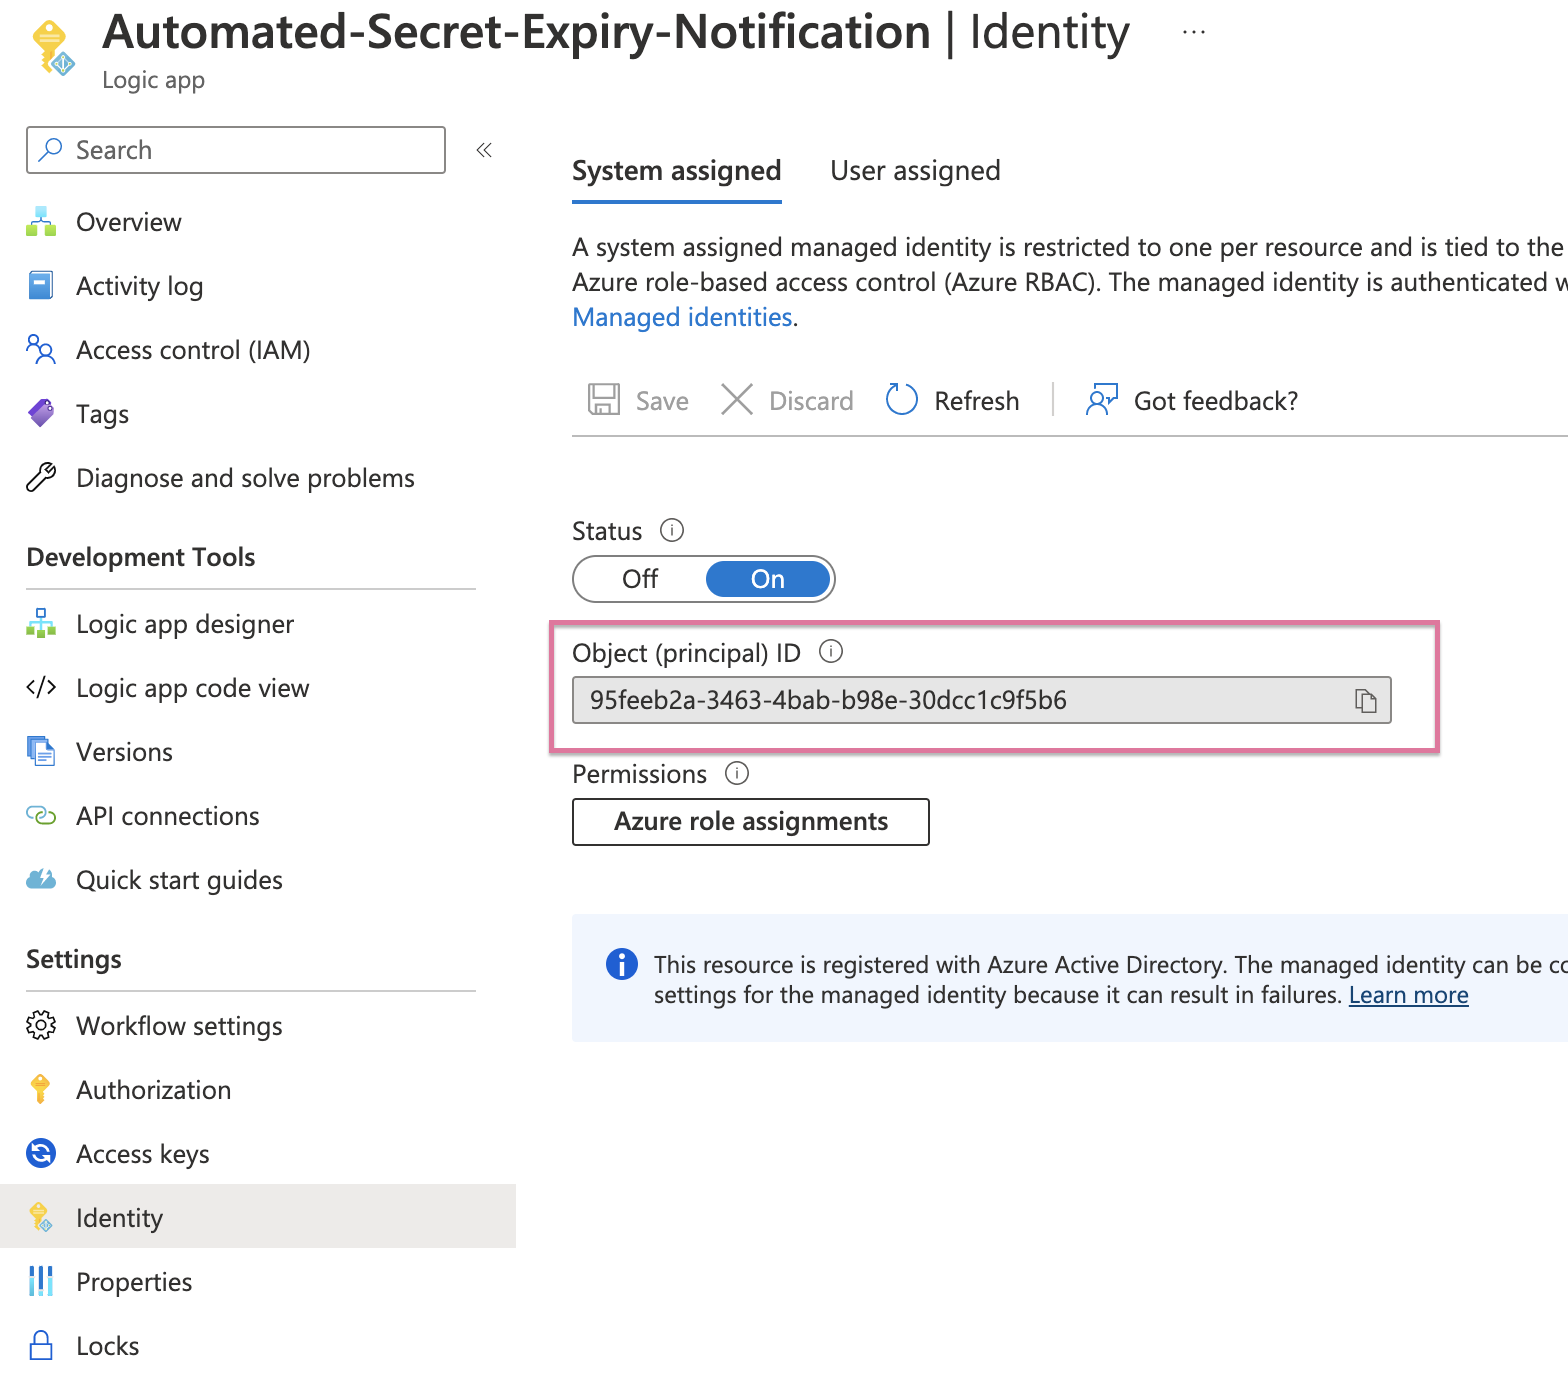The width and height of the screenshot is (1568, 1382).
Task: Click the Properties bars icon
Action: click(x=41, y=1282)
